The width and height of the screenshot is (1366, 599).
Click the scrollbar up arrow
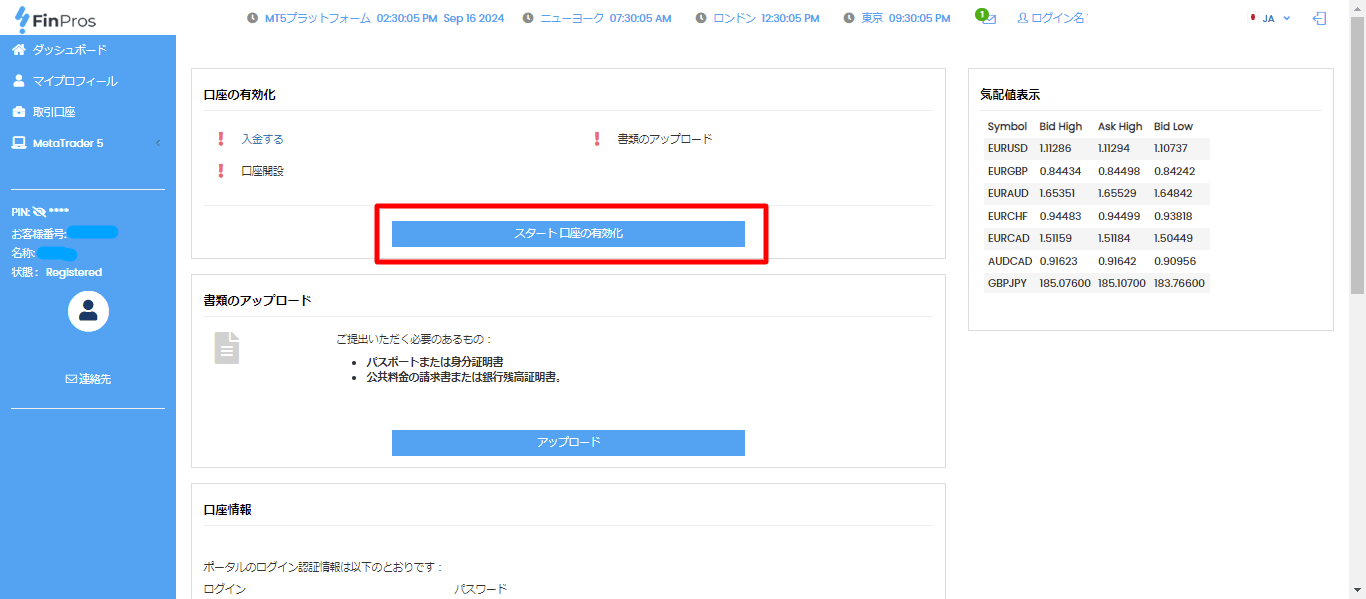1359,7
